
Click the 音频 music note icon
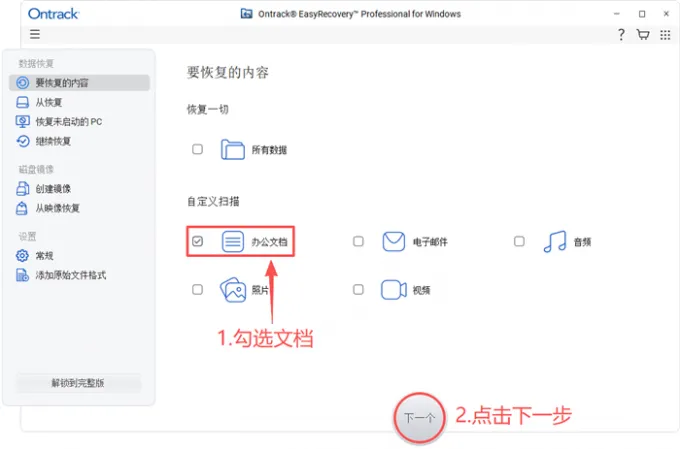point(555,242)
